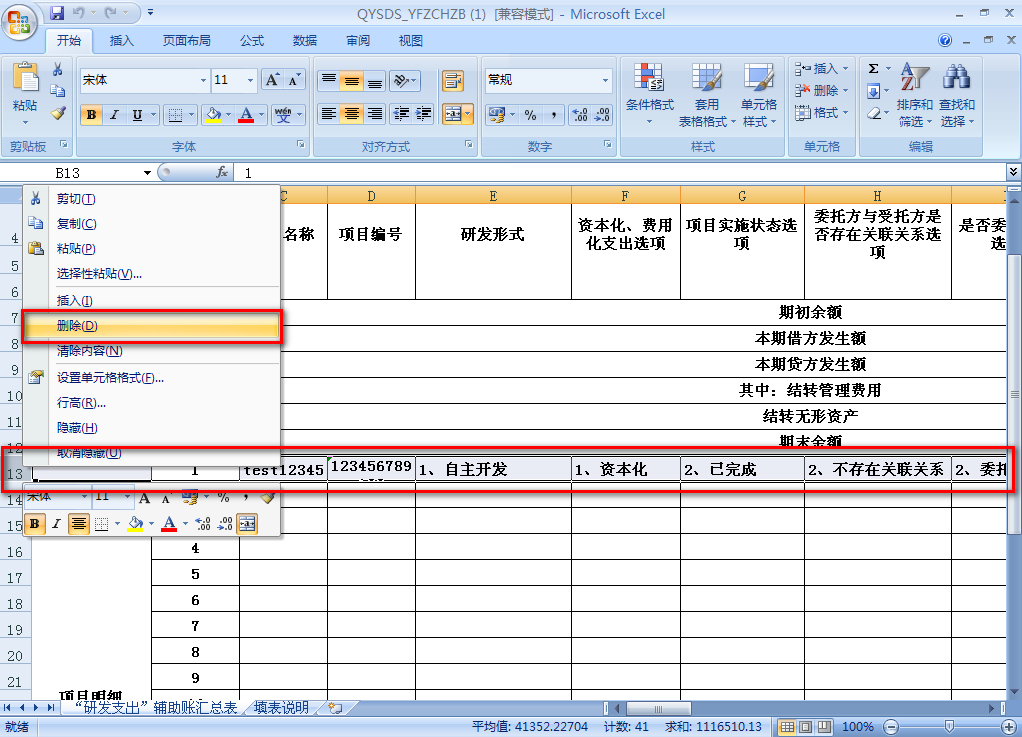Open the ribbon font size dropdown showing 11

(250, 80)
